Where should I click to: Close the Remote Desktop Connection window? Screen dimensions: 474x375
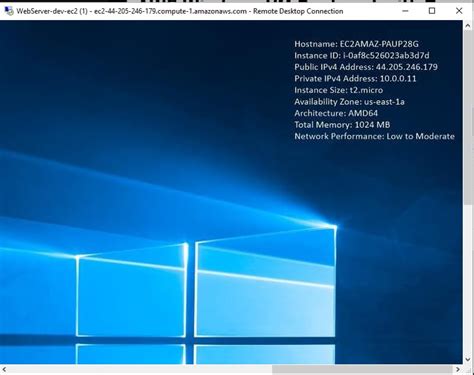pos(459,11)
